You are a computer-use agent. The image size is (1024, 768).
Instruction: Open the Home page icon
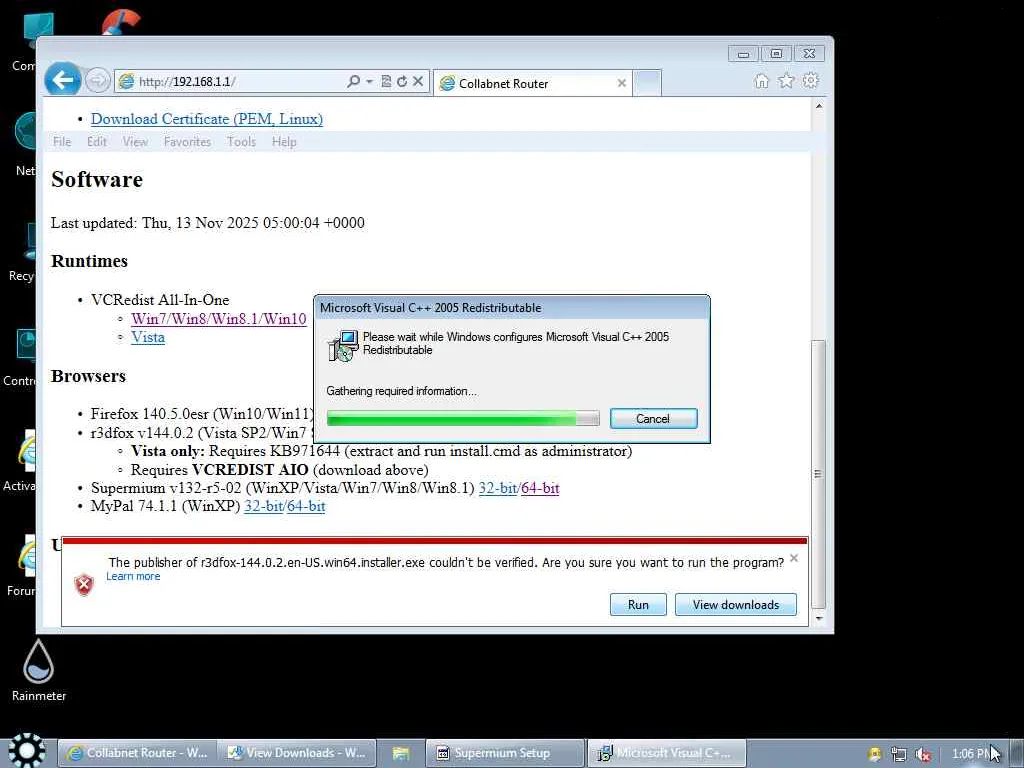pos(761,81)
